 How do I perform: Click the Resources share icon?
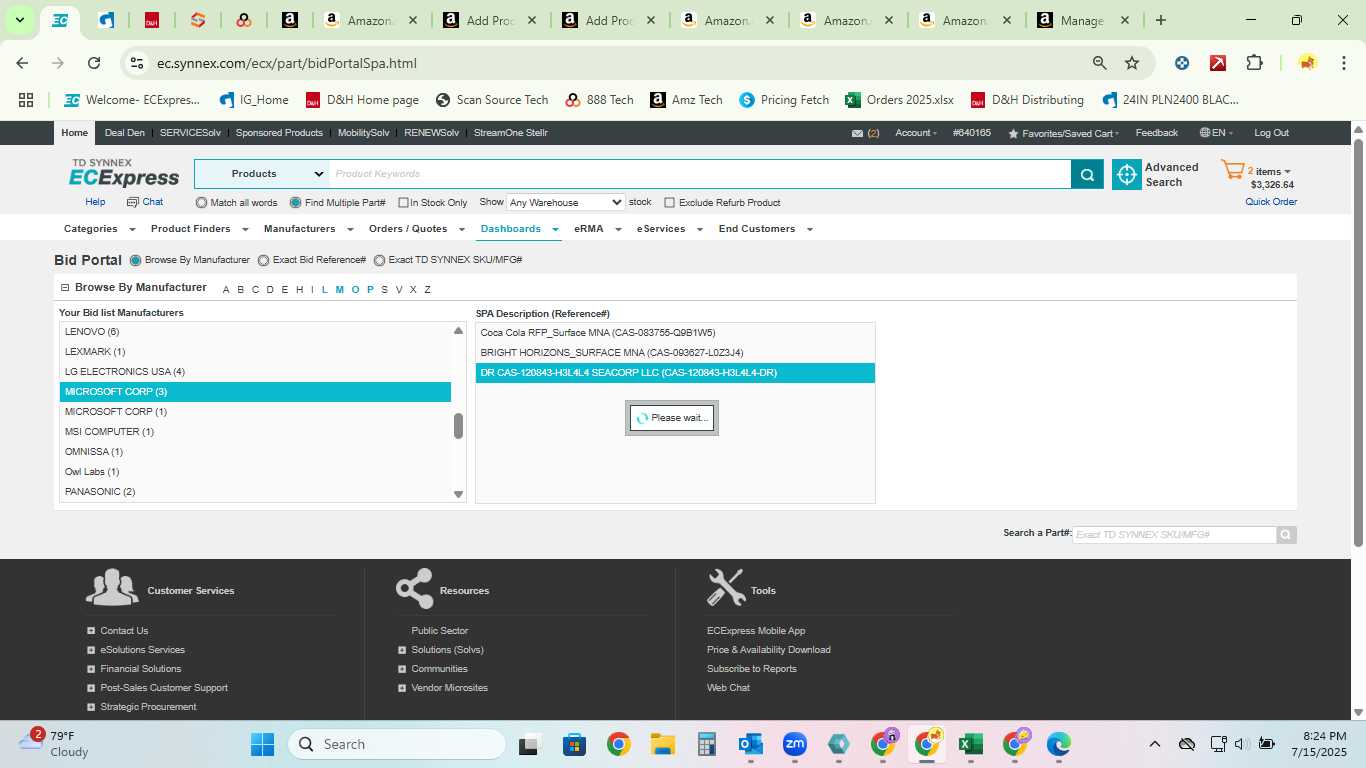tap(414, 588)
